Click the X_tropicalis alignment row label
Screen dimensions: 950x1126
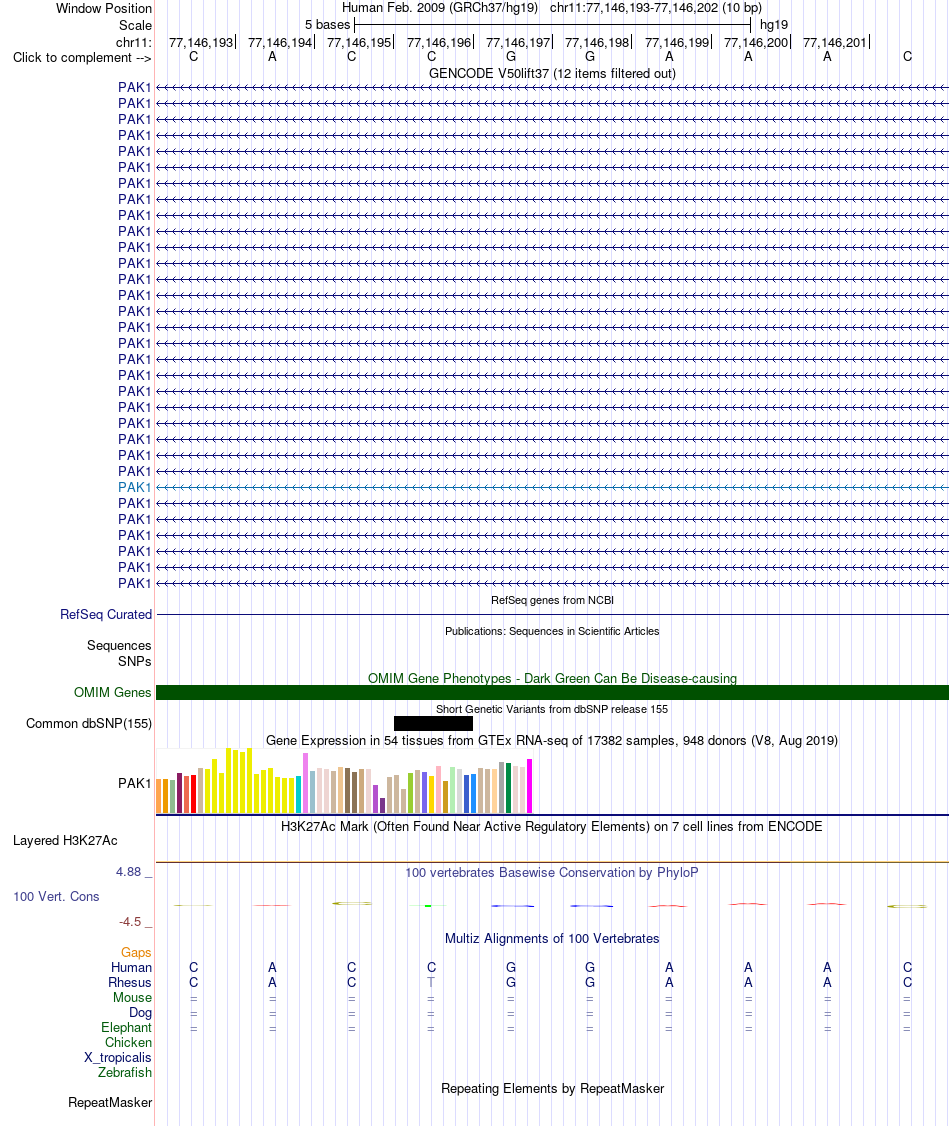(118, 1058)
